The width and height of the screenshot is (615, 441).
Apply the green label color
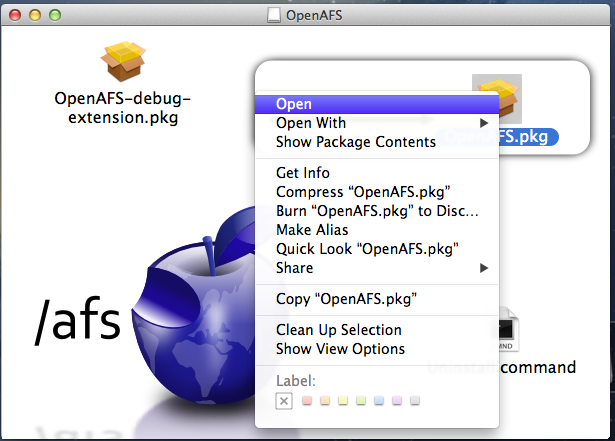361,401
